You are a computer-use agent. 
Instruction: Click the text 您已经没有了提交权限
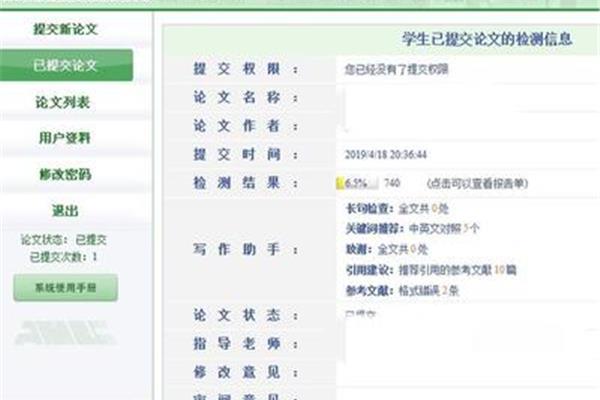396,69
